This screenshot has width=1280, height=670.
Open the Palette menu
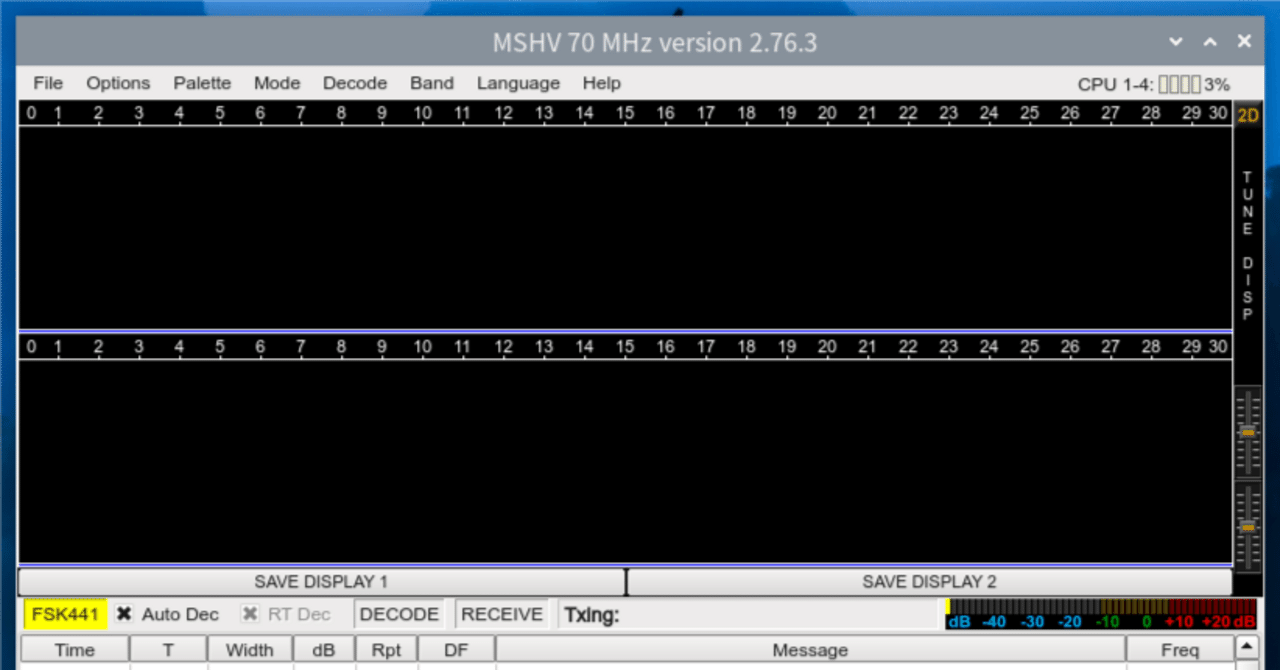pos(202,83)
